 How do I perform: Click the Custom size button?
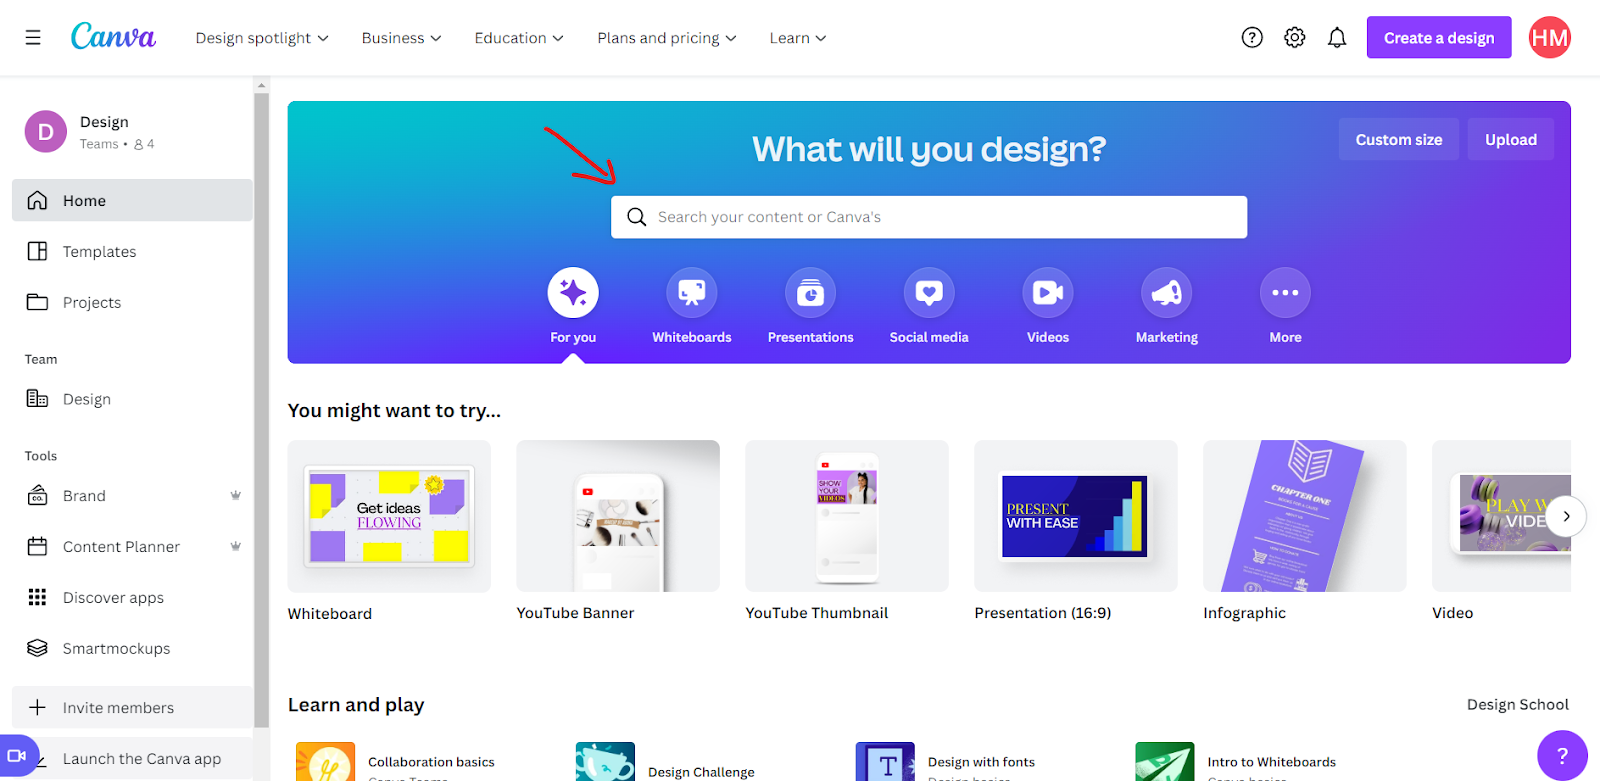1399,139
